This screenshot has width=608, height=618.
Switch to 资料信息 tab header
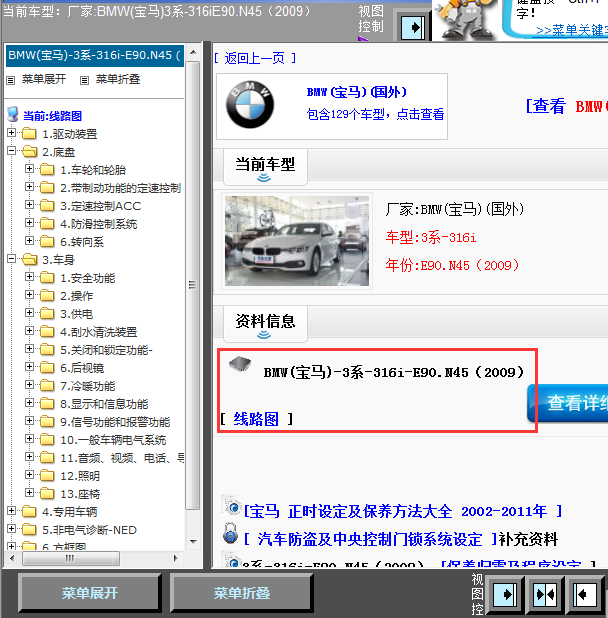(x=265, y=324)
